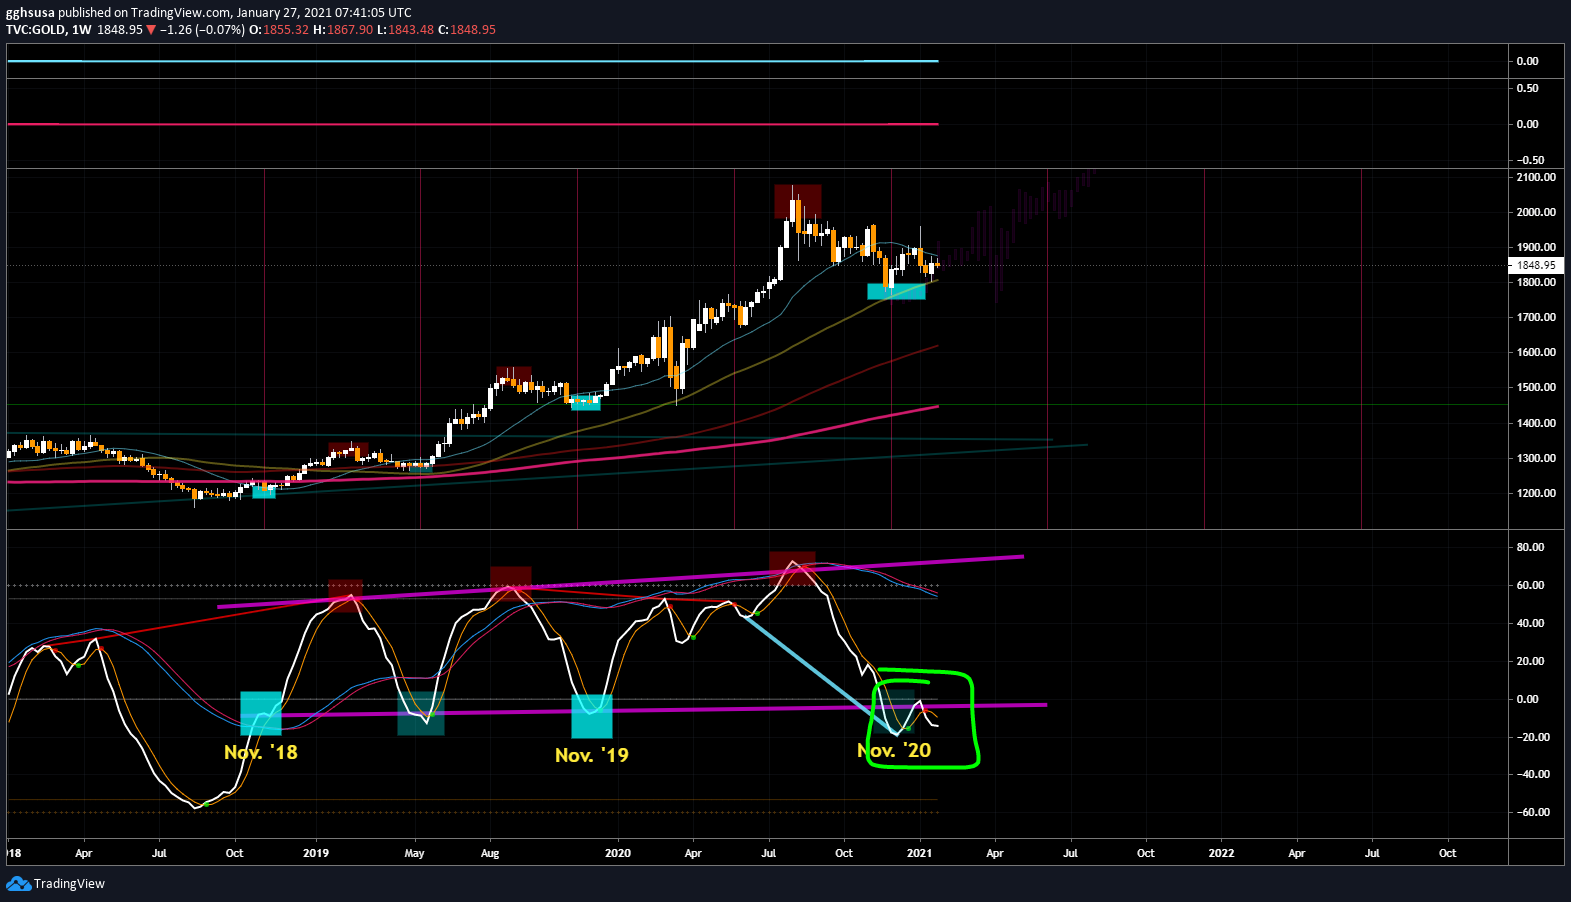
Task: Click the 1300.00 price axis label
Action: pos(1536,458)
